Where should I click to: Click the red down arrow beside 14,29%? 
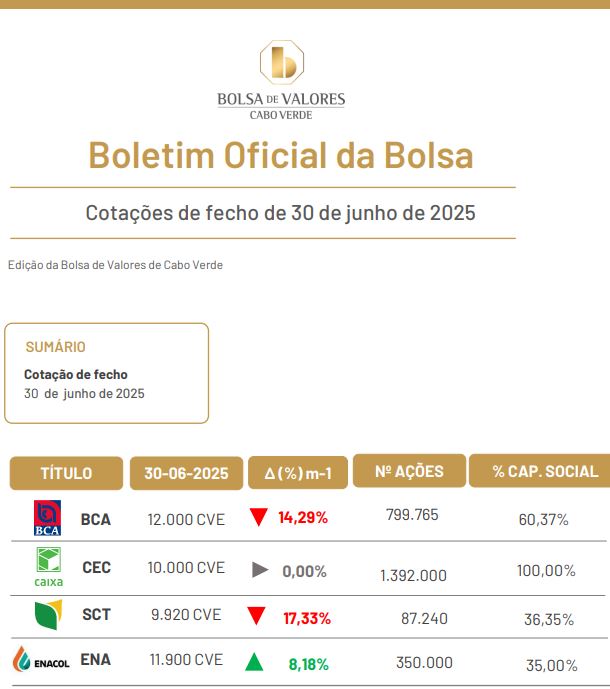[258, 517]
